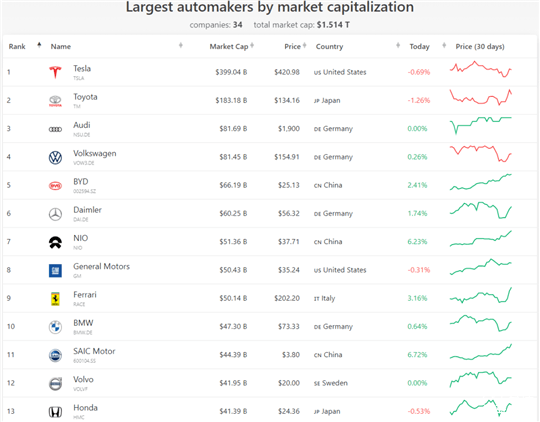Click BMW's price $73.33
The width and height of the screenshot is (540, 422).
coord(289,327)
